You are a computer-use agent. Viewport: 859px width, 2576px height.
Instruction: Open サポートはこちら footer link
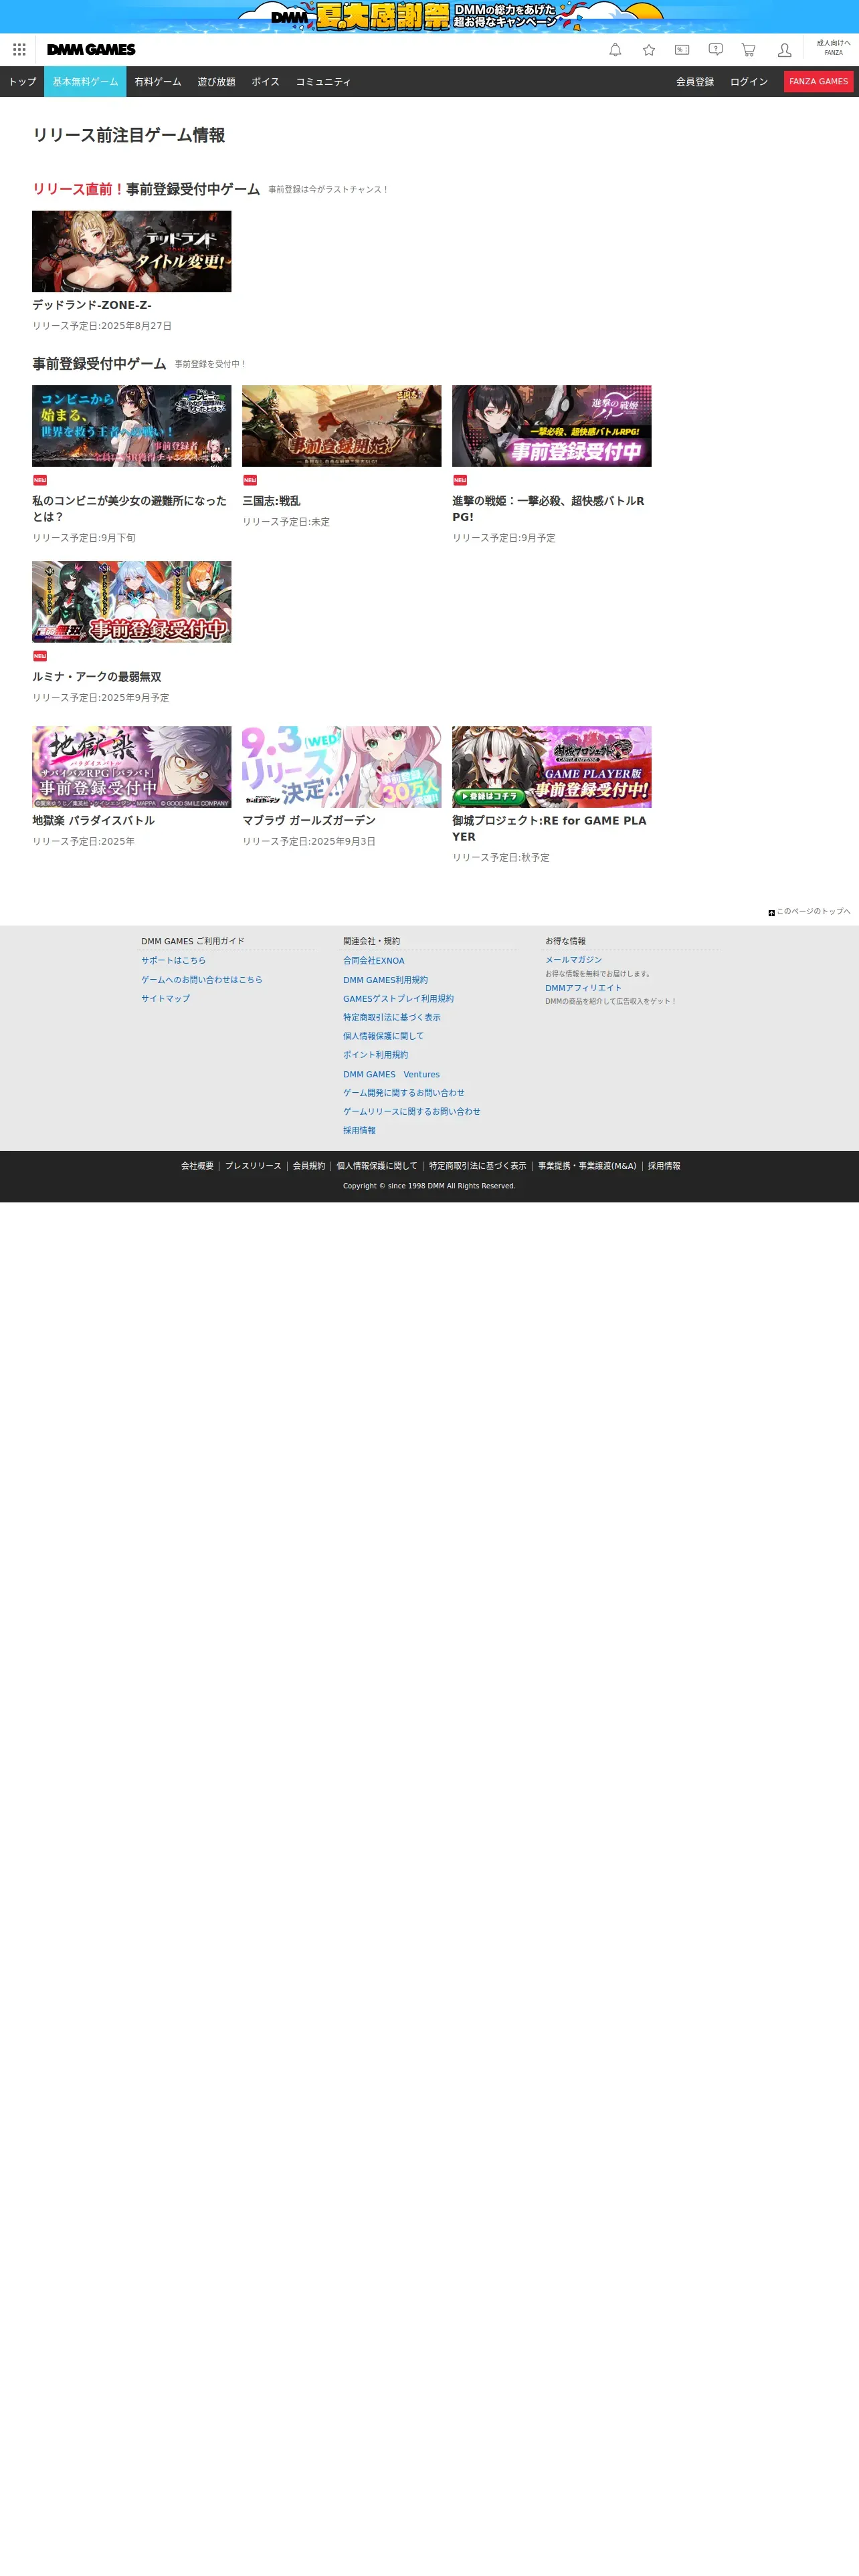pyautogui.click(x=173, y=961)
